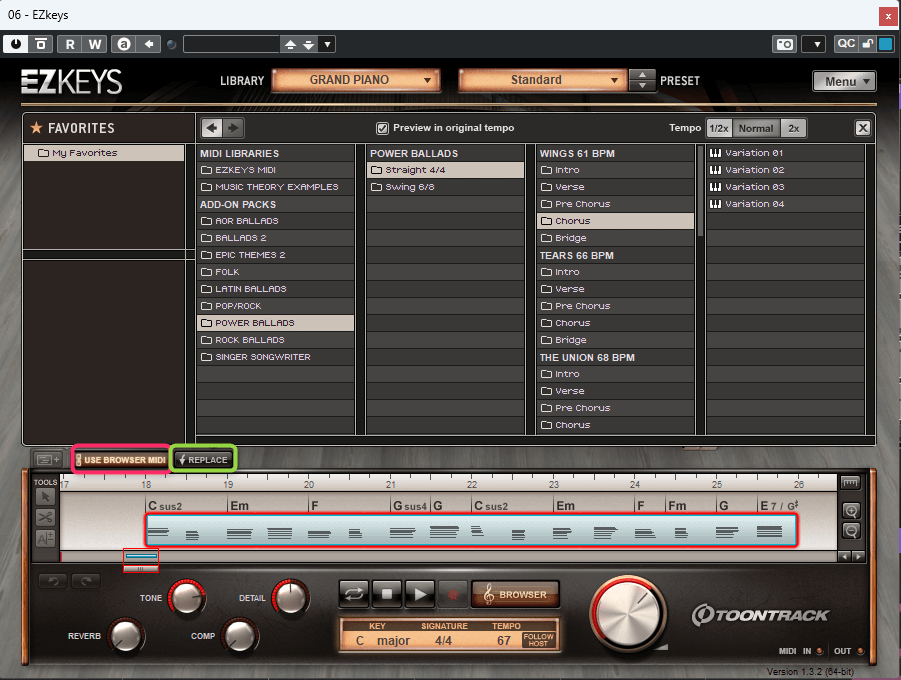Select Swing 6/8 folder
The image size is (901, 680).
point(445,187)
